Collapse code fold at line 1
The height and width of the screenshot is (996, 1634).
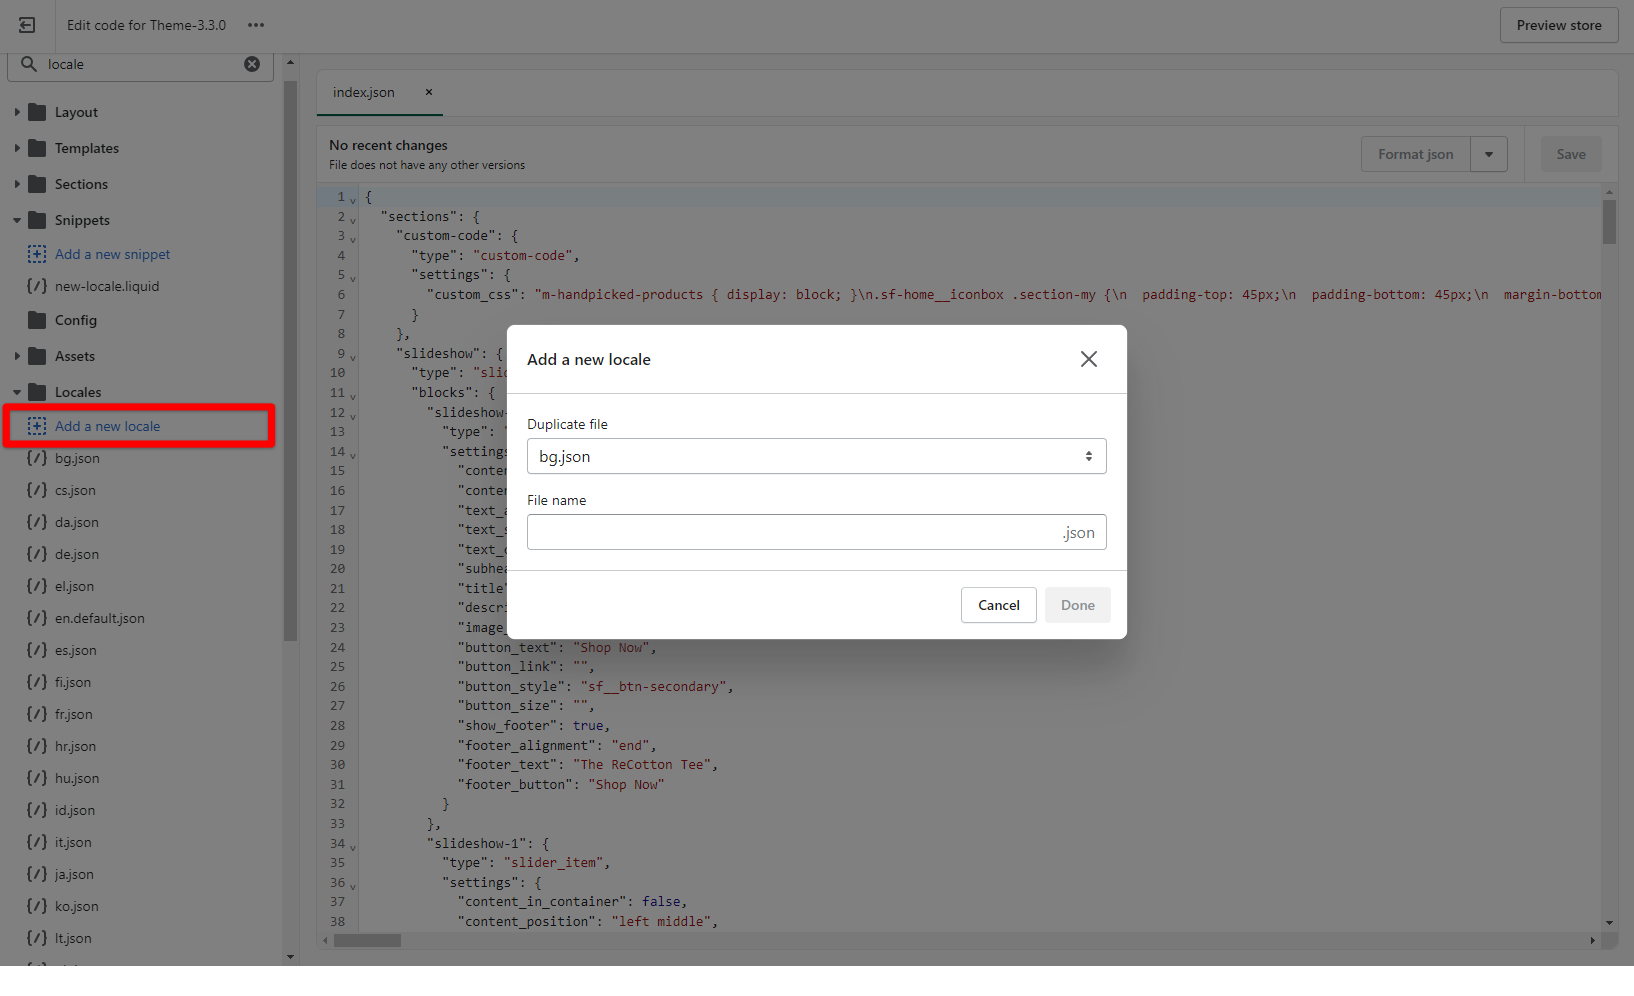[353, 200]
